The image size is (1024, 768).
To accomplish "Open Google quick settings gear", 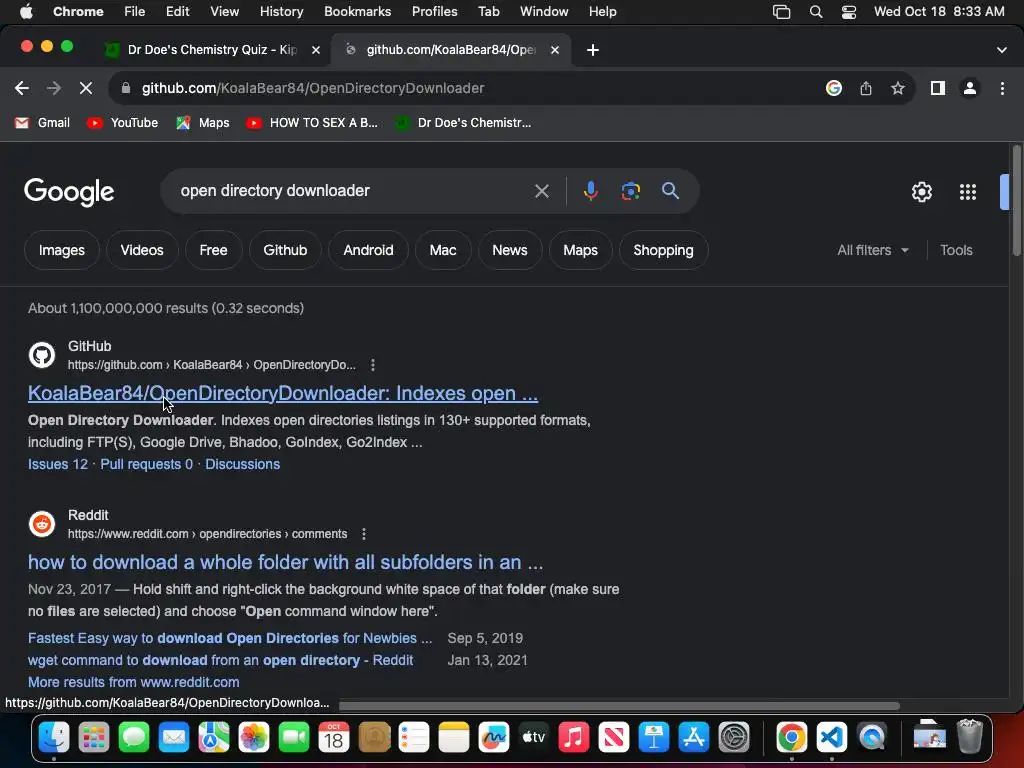I will coord(921,192).
